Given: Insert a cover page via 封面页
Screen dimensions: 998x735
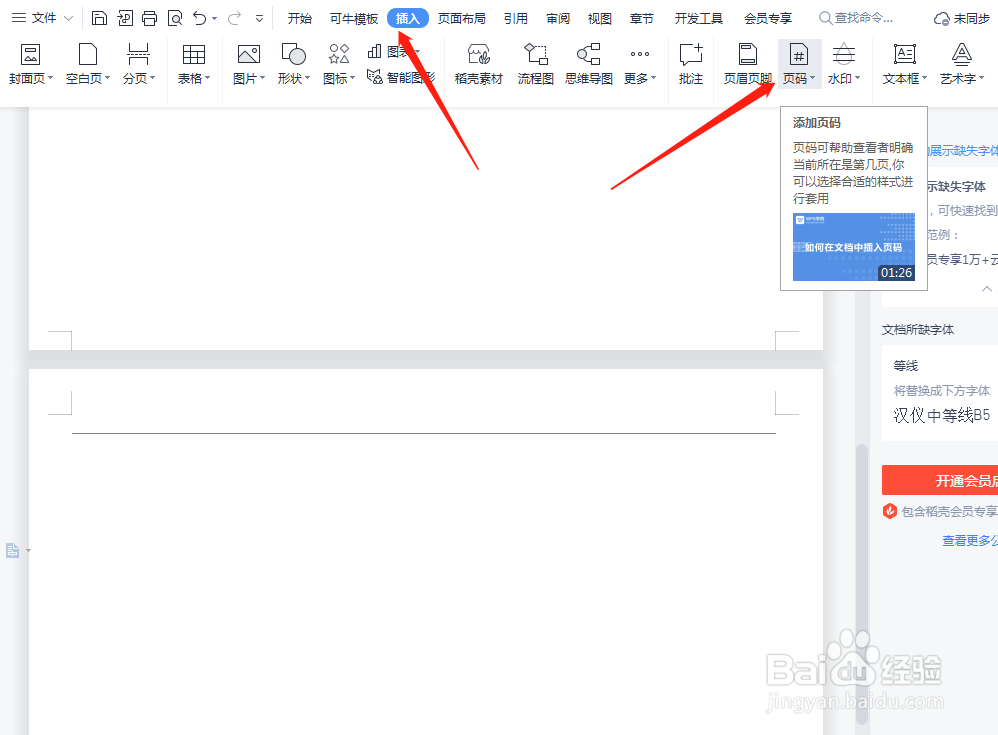Looking at the screenshot, I should tap(31, 64).
